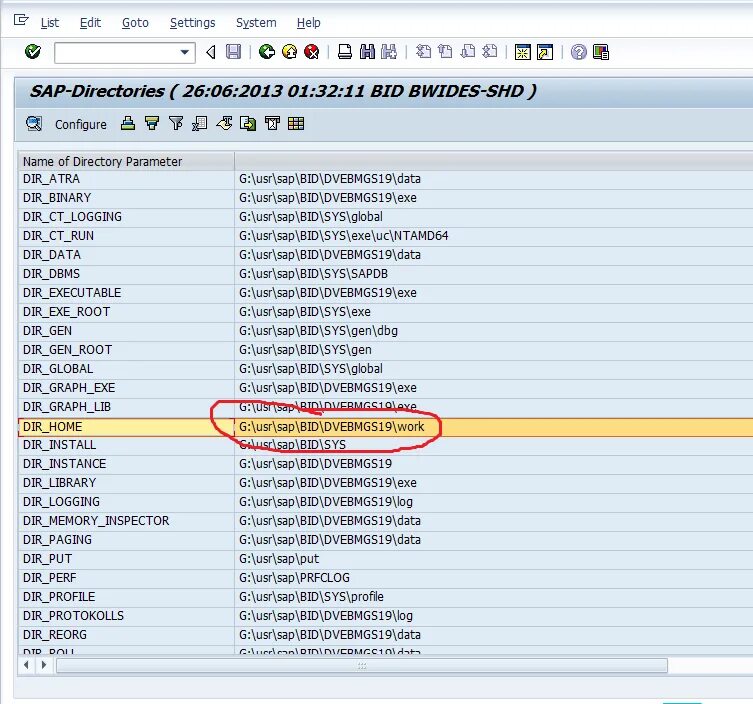Viewport: 753px width, 704px height.
Task: Select the DIR_CT_RUN parameter
Action: pos(58,236)
